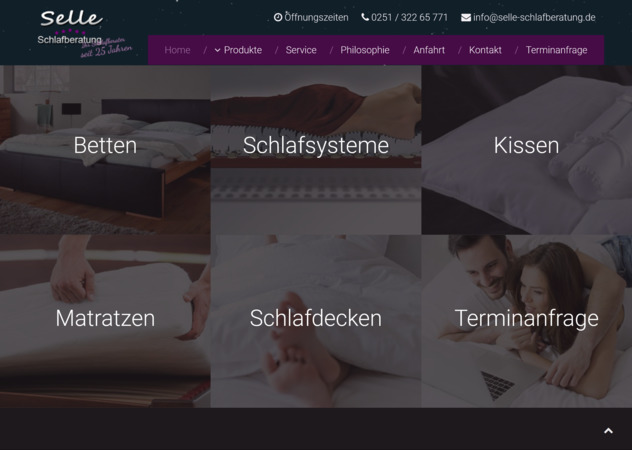Click the info@selle-schlafberatung.de email link
This screenshot has height=450, width=632.
(534, 17)
